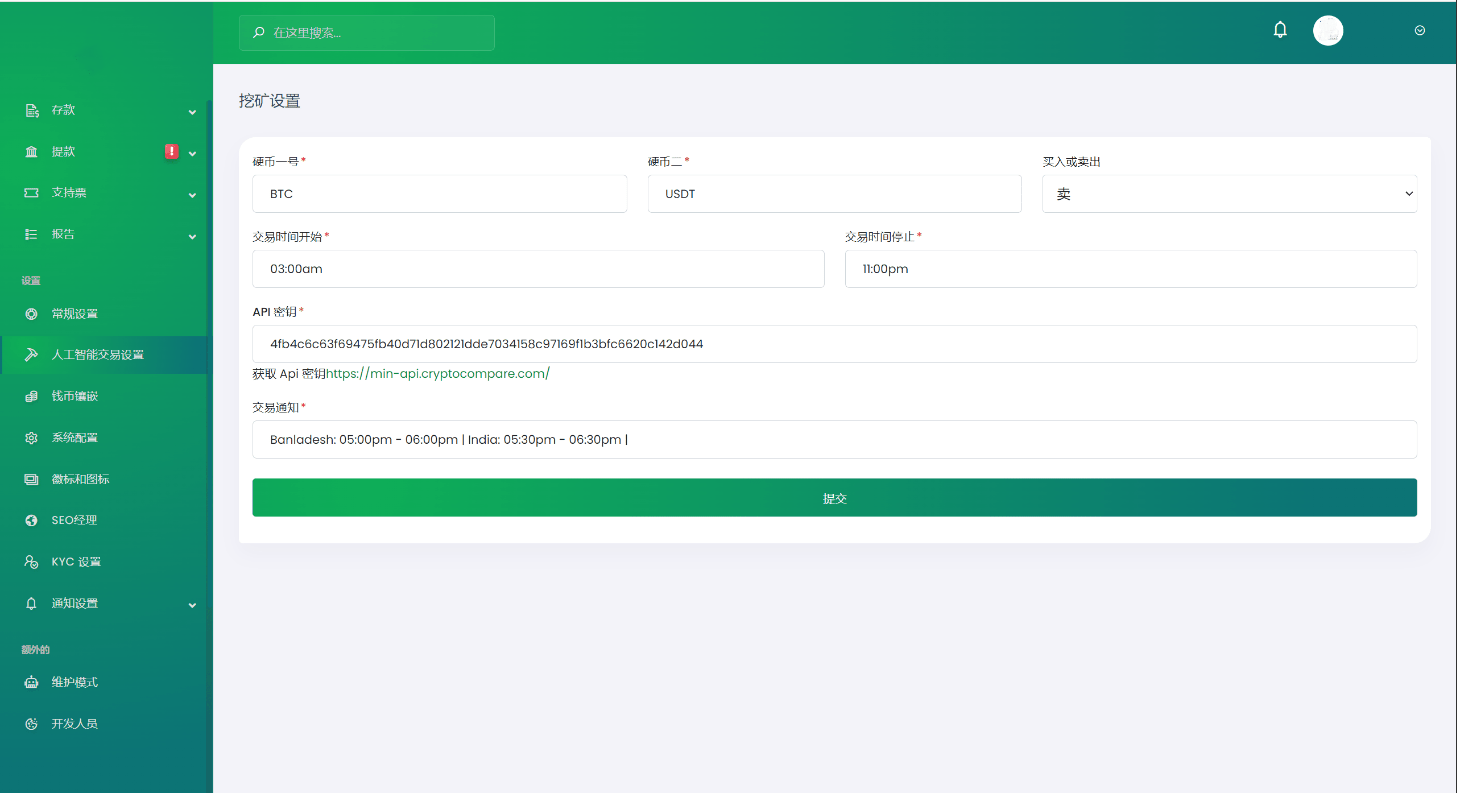The height and width of the screenshot is (793, 1457).
Task: Open notifications bell in top bar
Action: [1280, 30]
